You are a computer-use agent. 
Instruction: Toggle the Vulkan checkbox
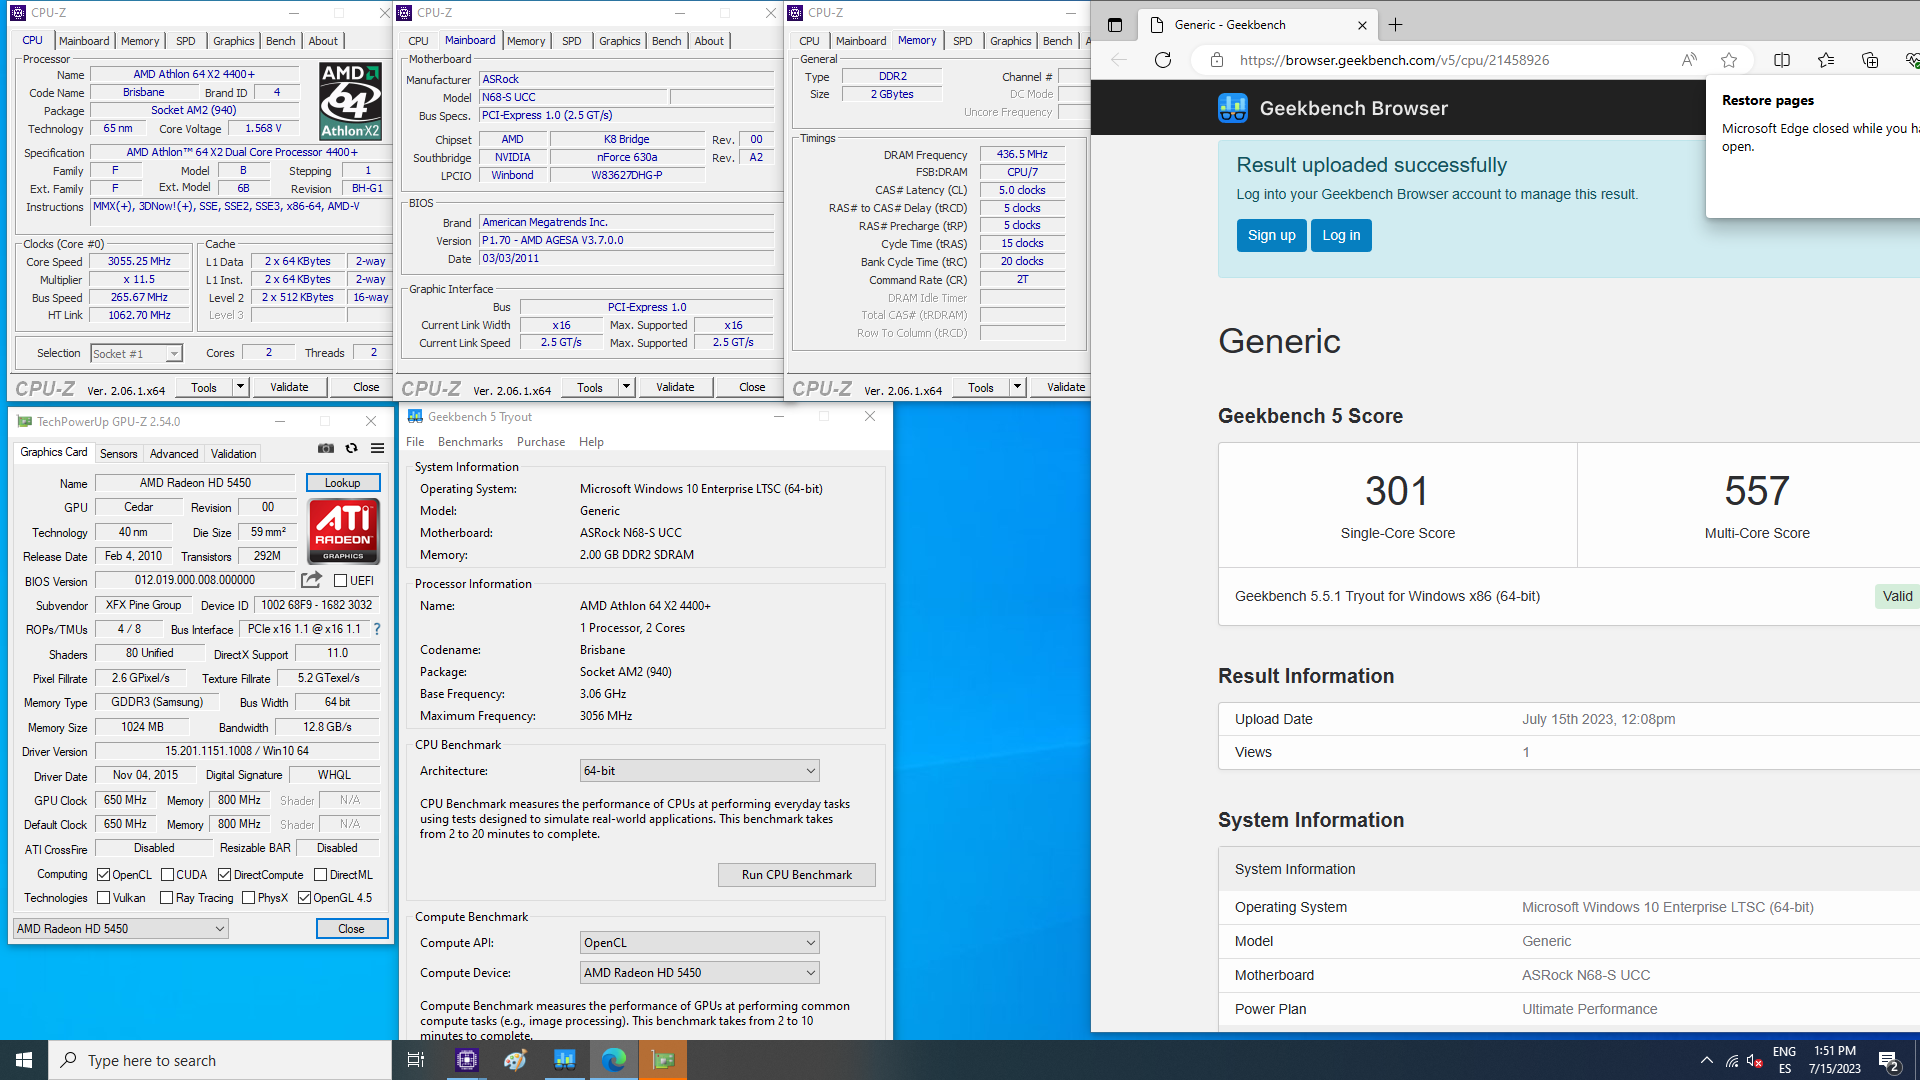(x=103, y=898)
